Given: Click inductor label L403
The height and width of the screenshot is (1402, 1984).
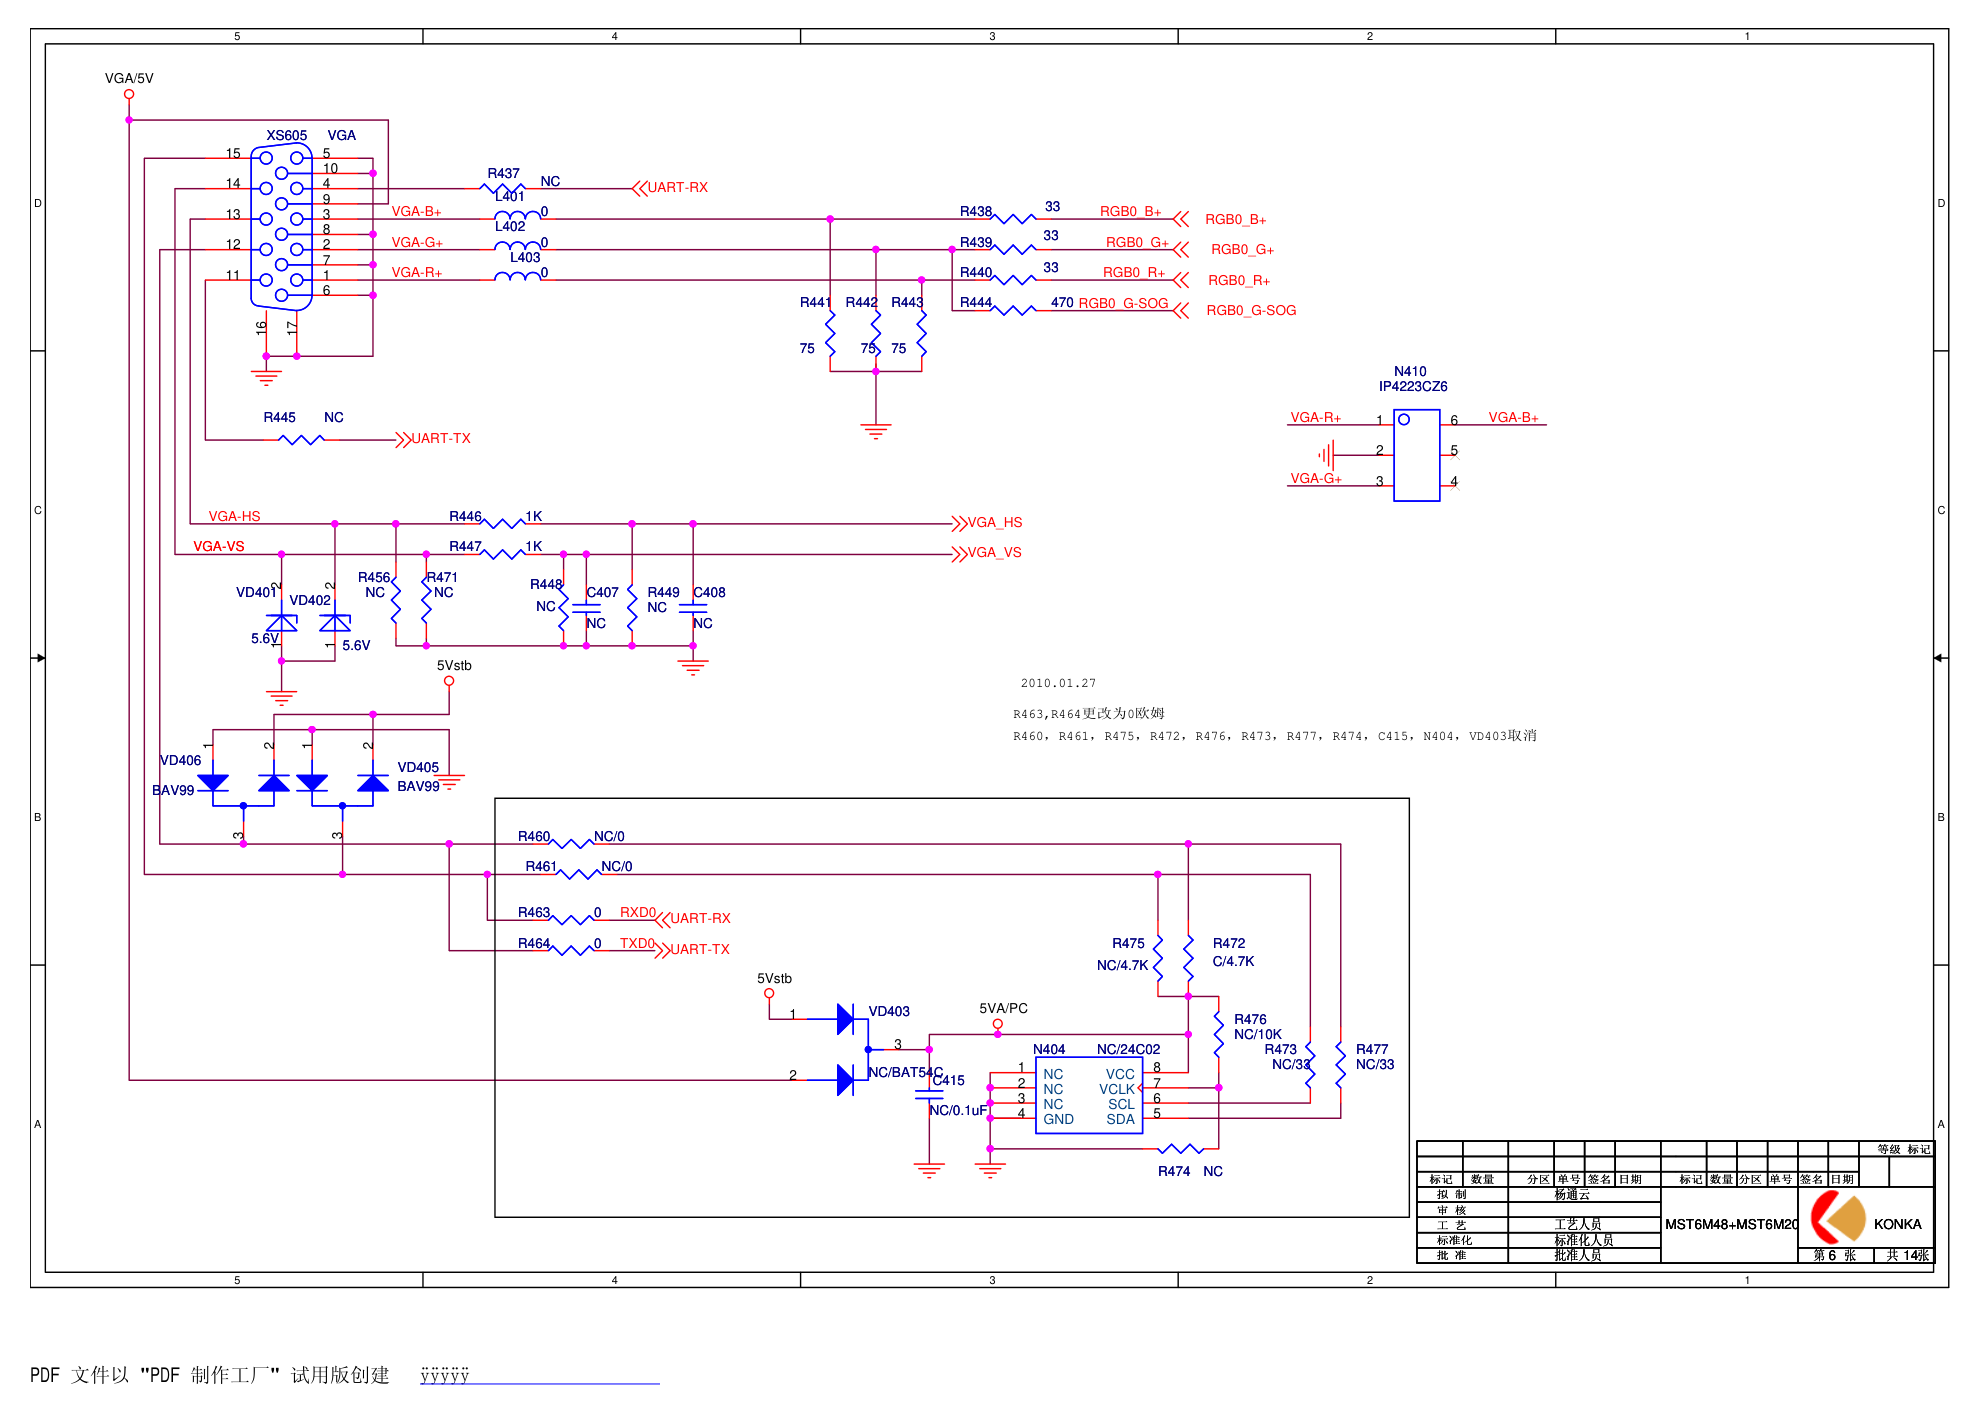Looking at the screenshot, I should (x=524, y=257).
